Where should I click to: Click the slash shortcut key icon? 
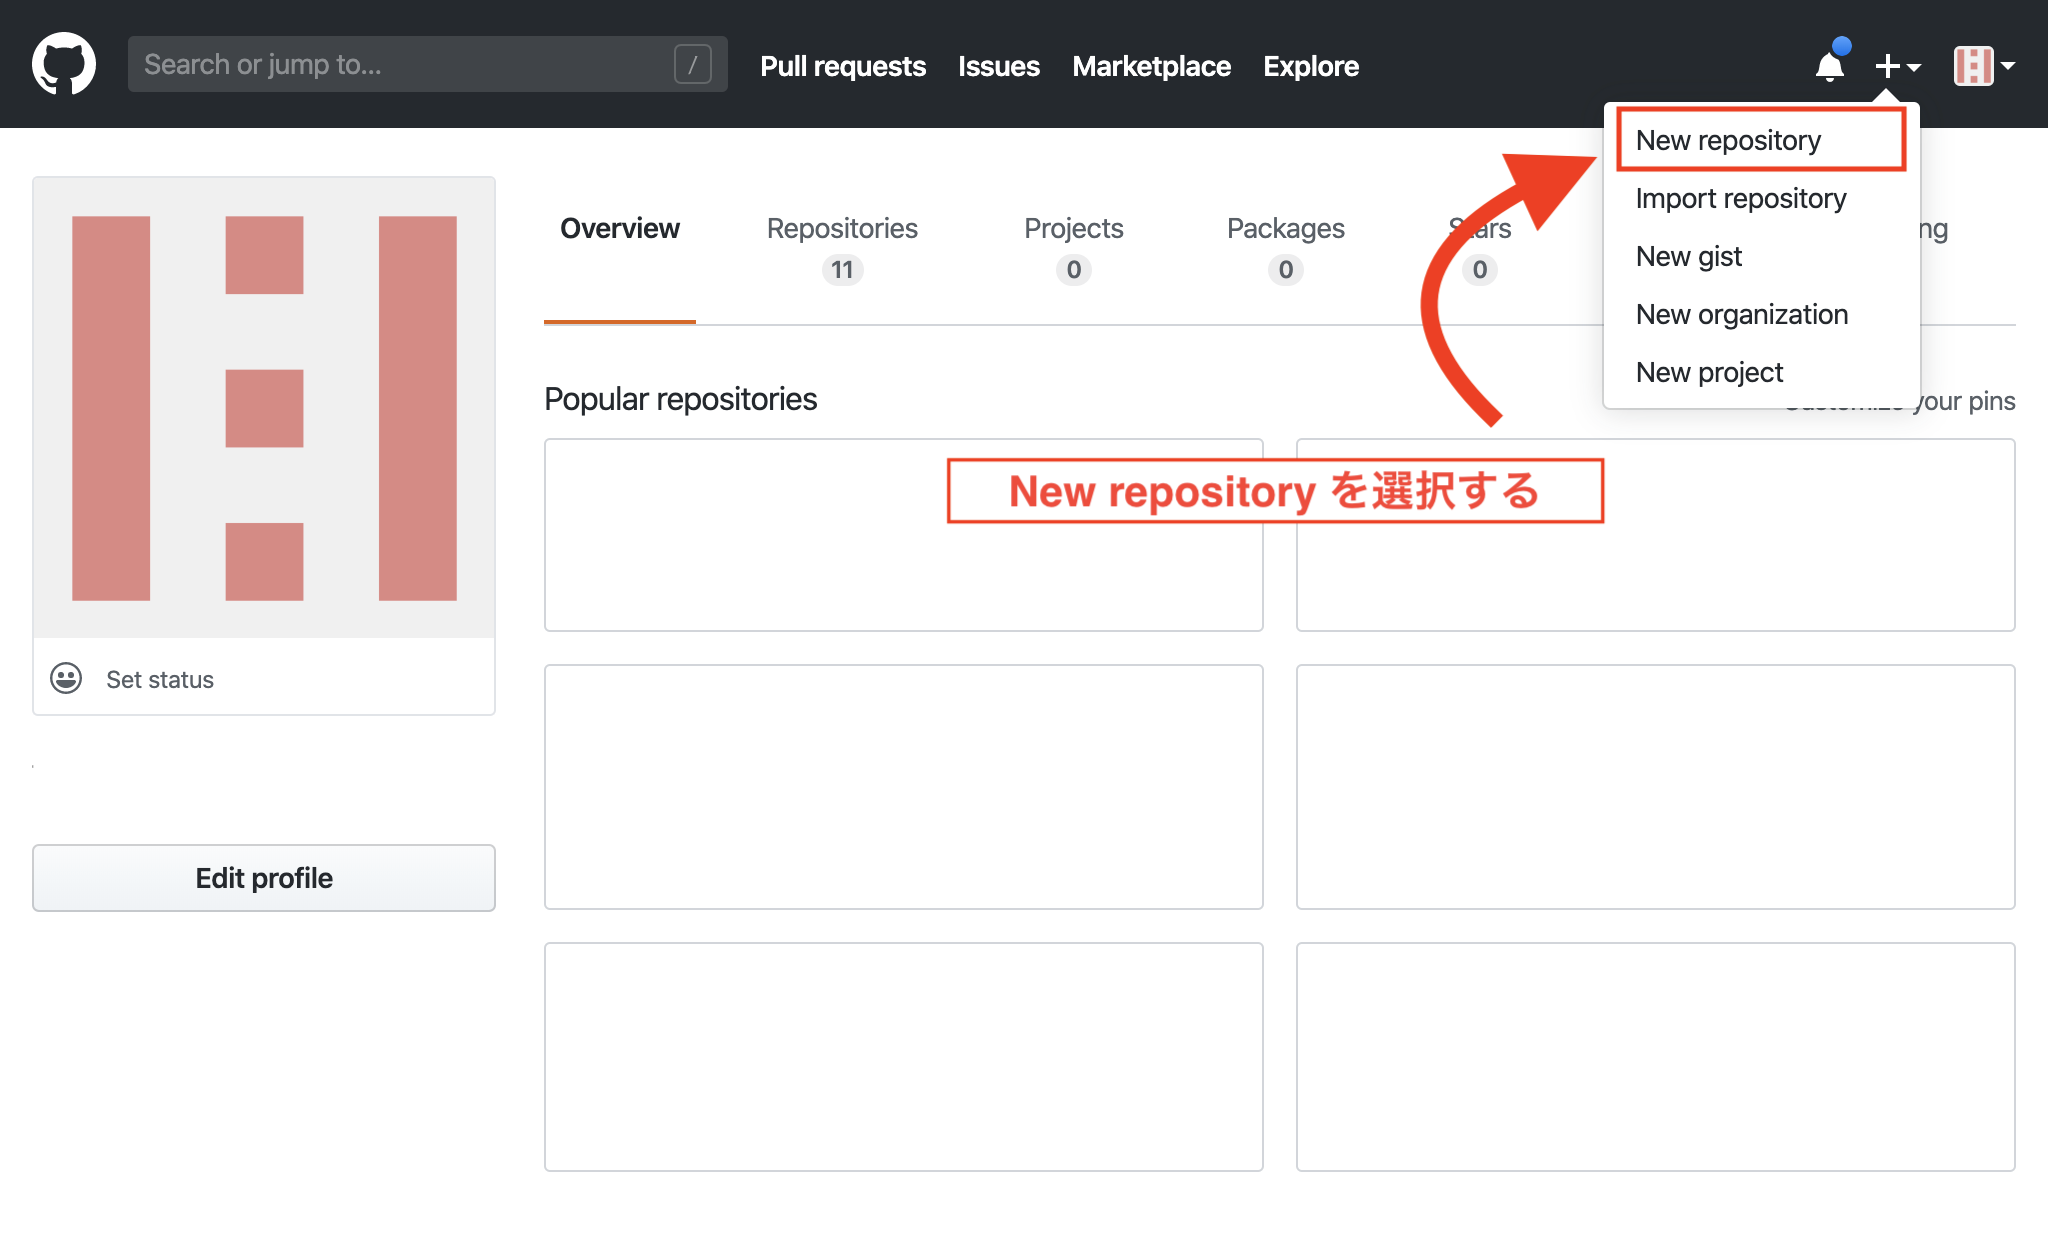pyautogui.click(x=692, y=64)
